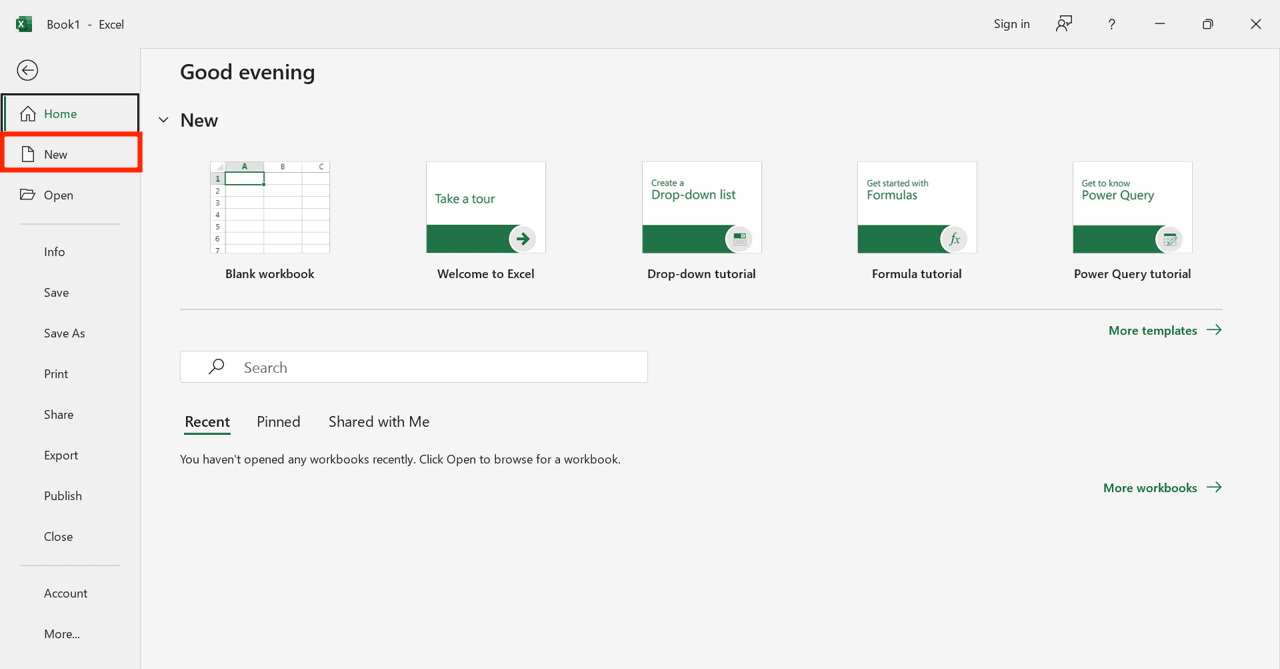
Task: Click the back arrow circle icon
Action: pyautogui.click(x=28, y=70)
